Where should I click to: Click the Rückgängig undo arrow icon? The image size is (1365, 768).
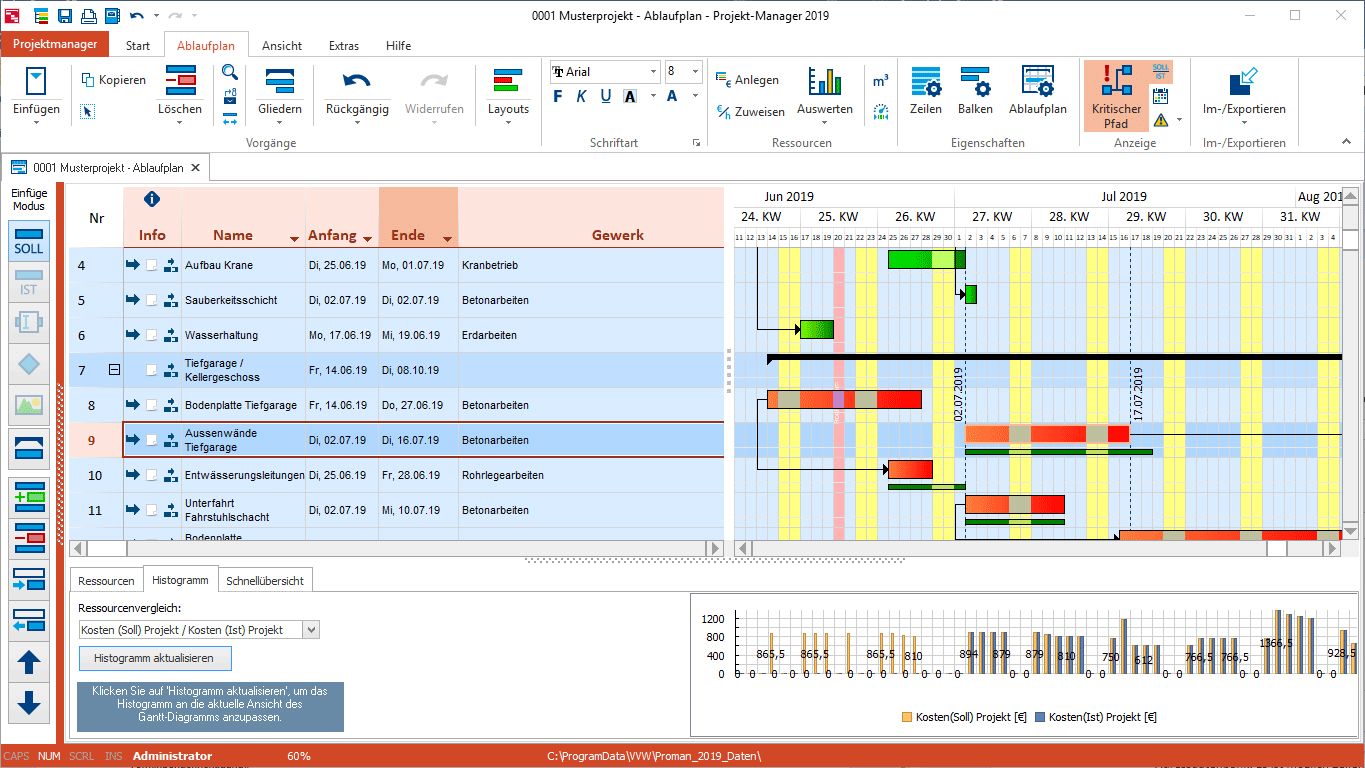click(357, 81)
